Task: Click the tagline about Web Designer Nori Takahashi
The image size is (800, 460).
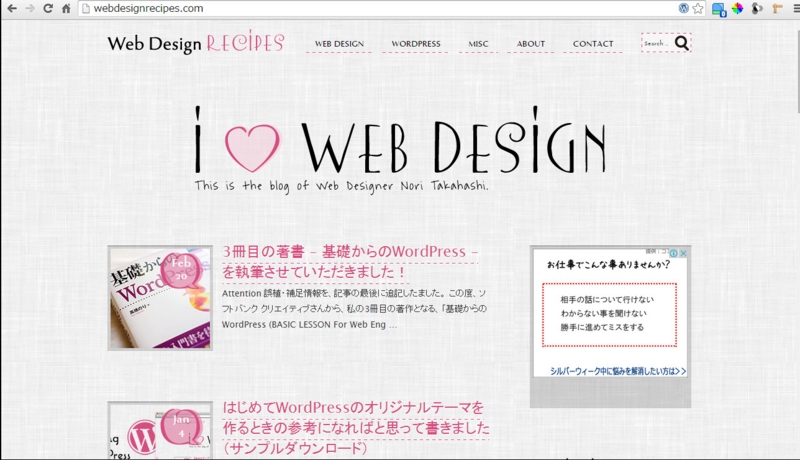Action: coord(341,186)
